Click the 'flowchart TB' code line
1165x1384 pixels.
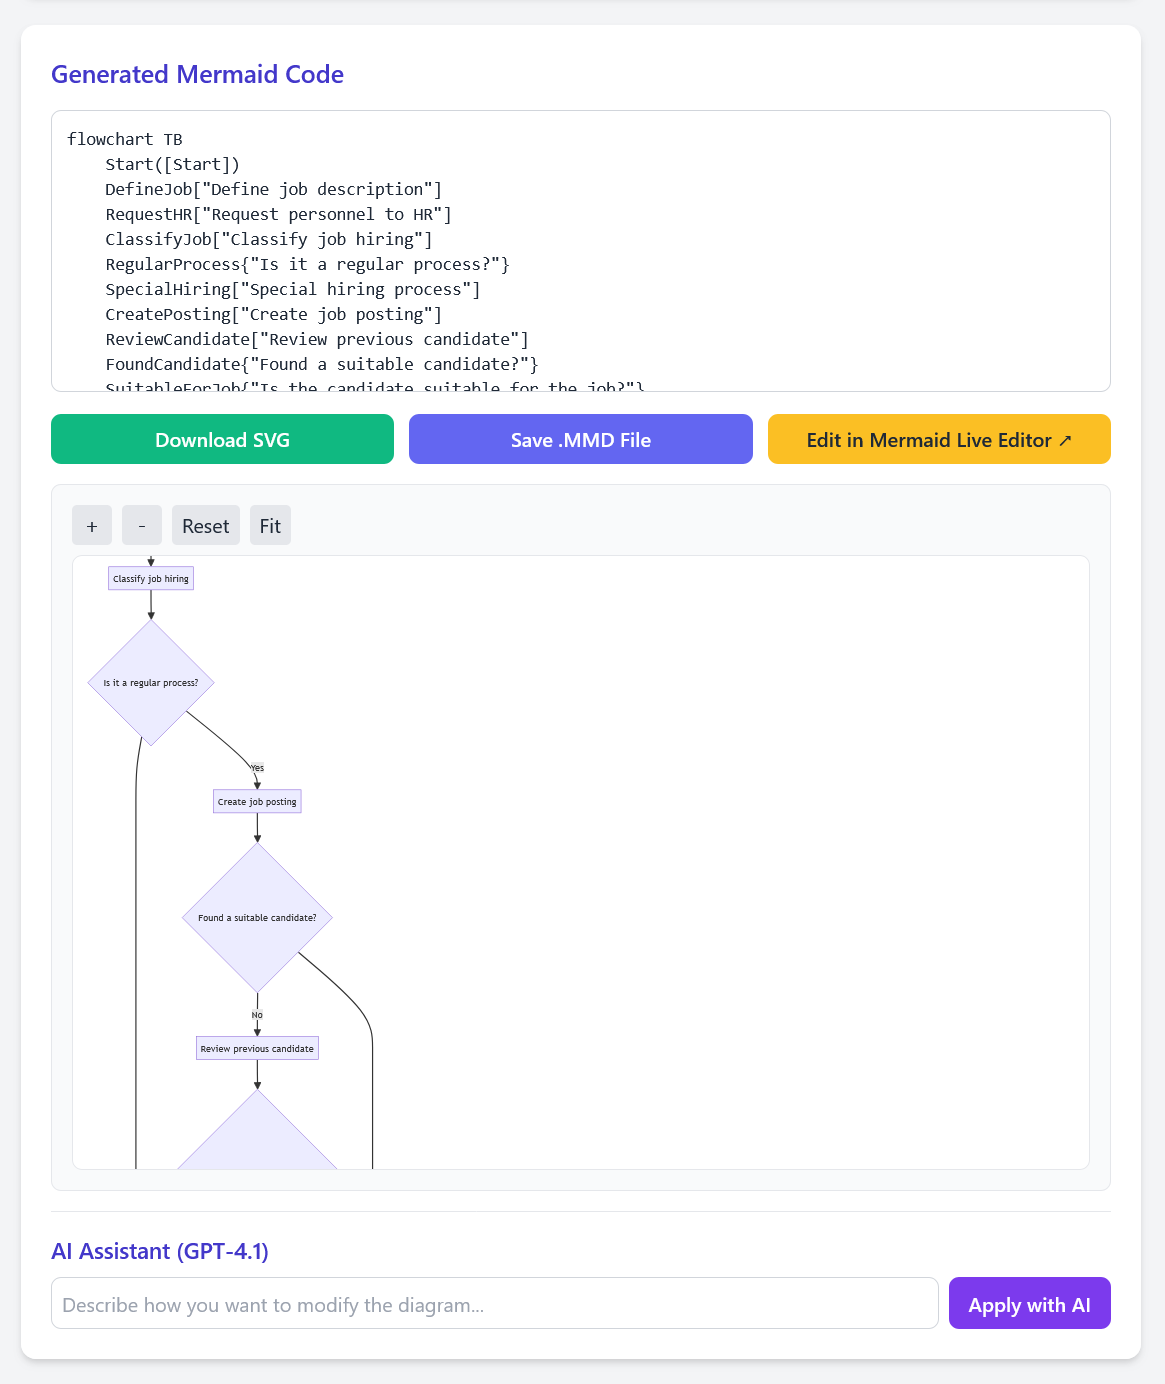click(x=125, y=139)
